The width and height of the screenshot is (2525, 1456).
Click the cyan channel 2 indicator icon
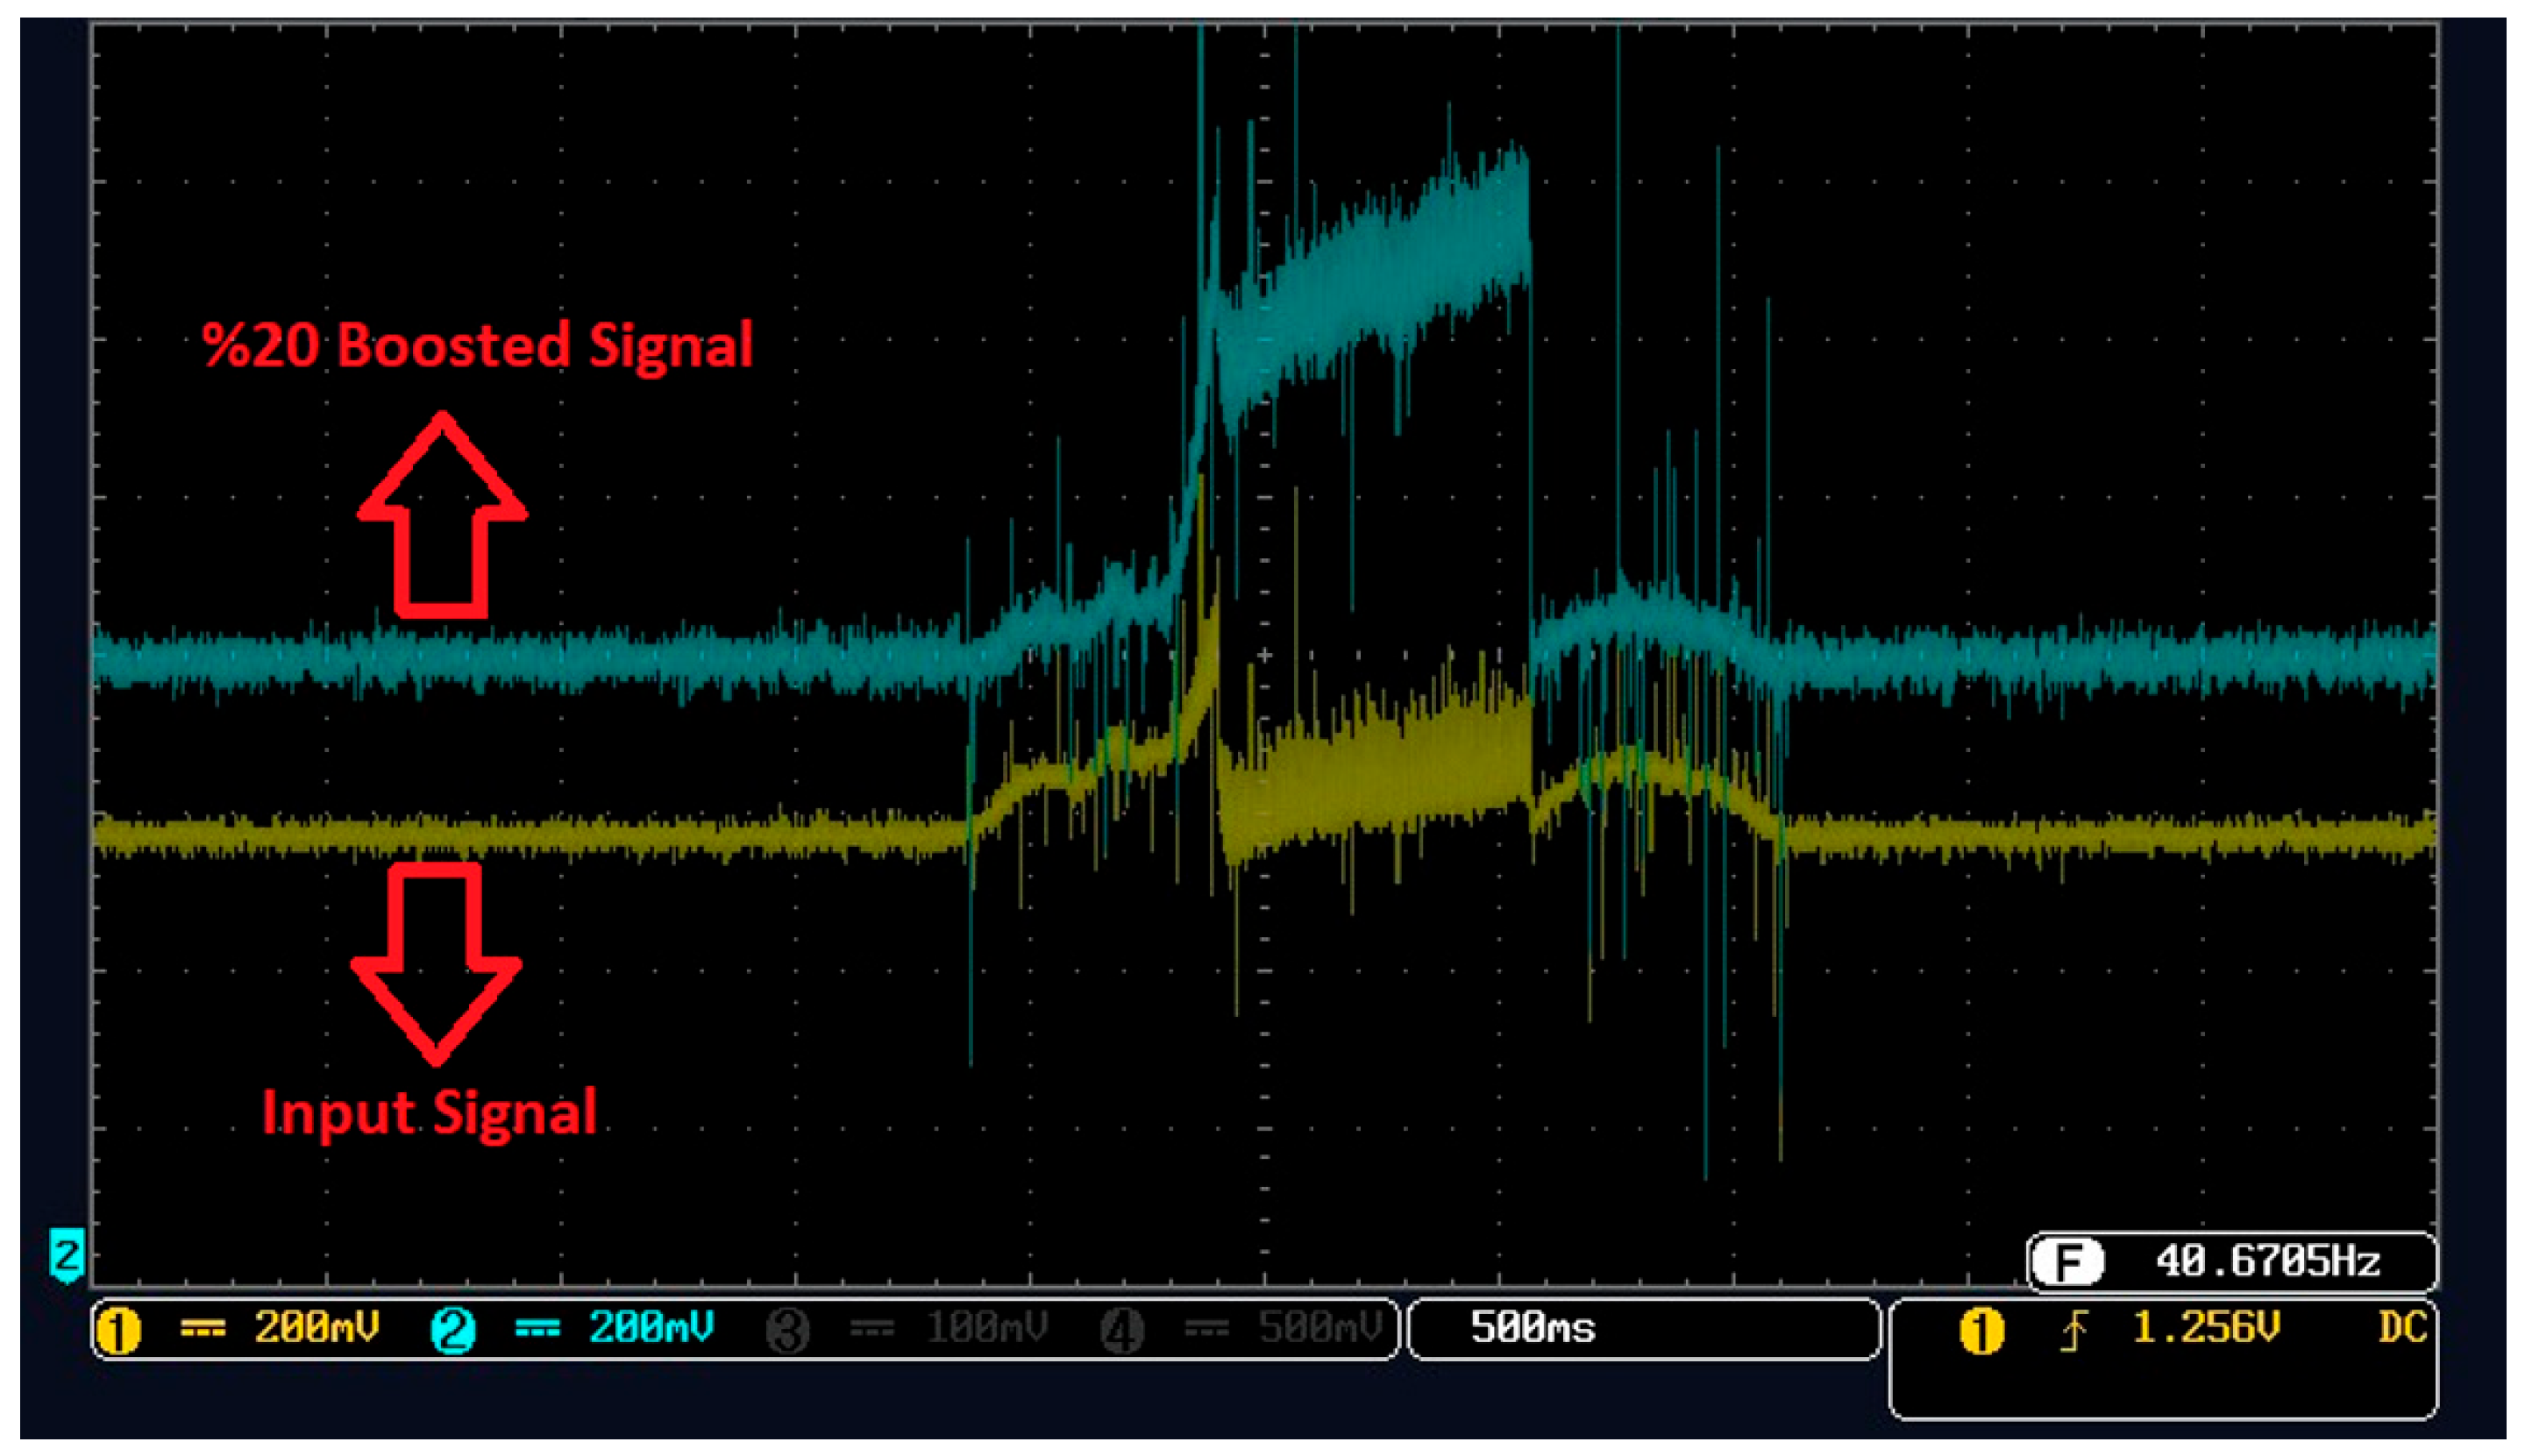pos(453,1331)
